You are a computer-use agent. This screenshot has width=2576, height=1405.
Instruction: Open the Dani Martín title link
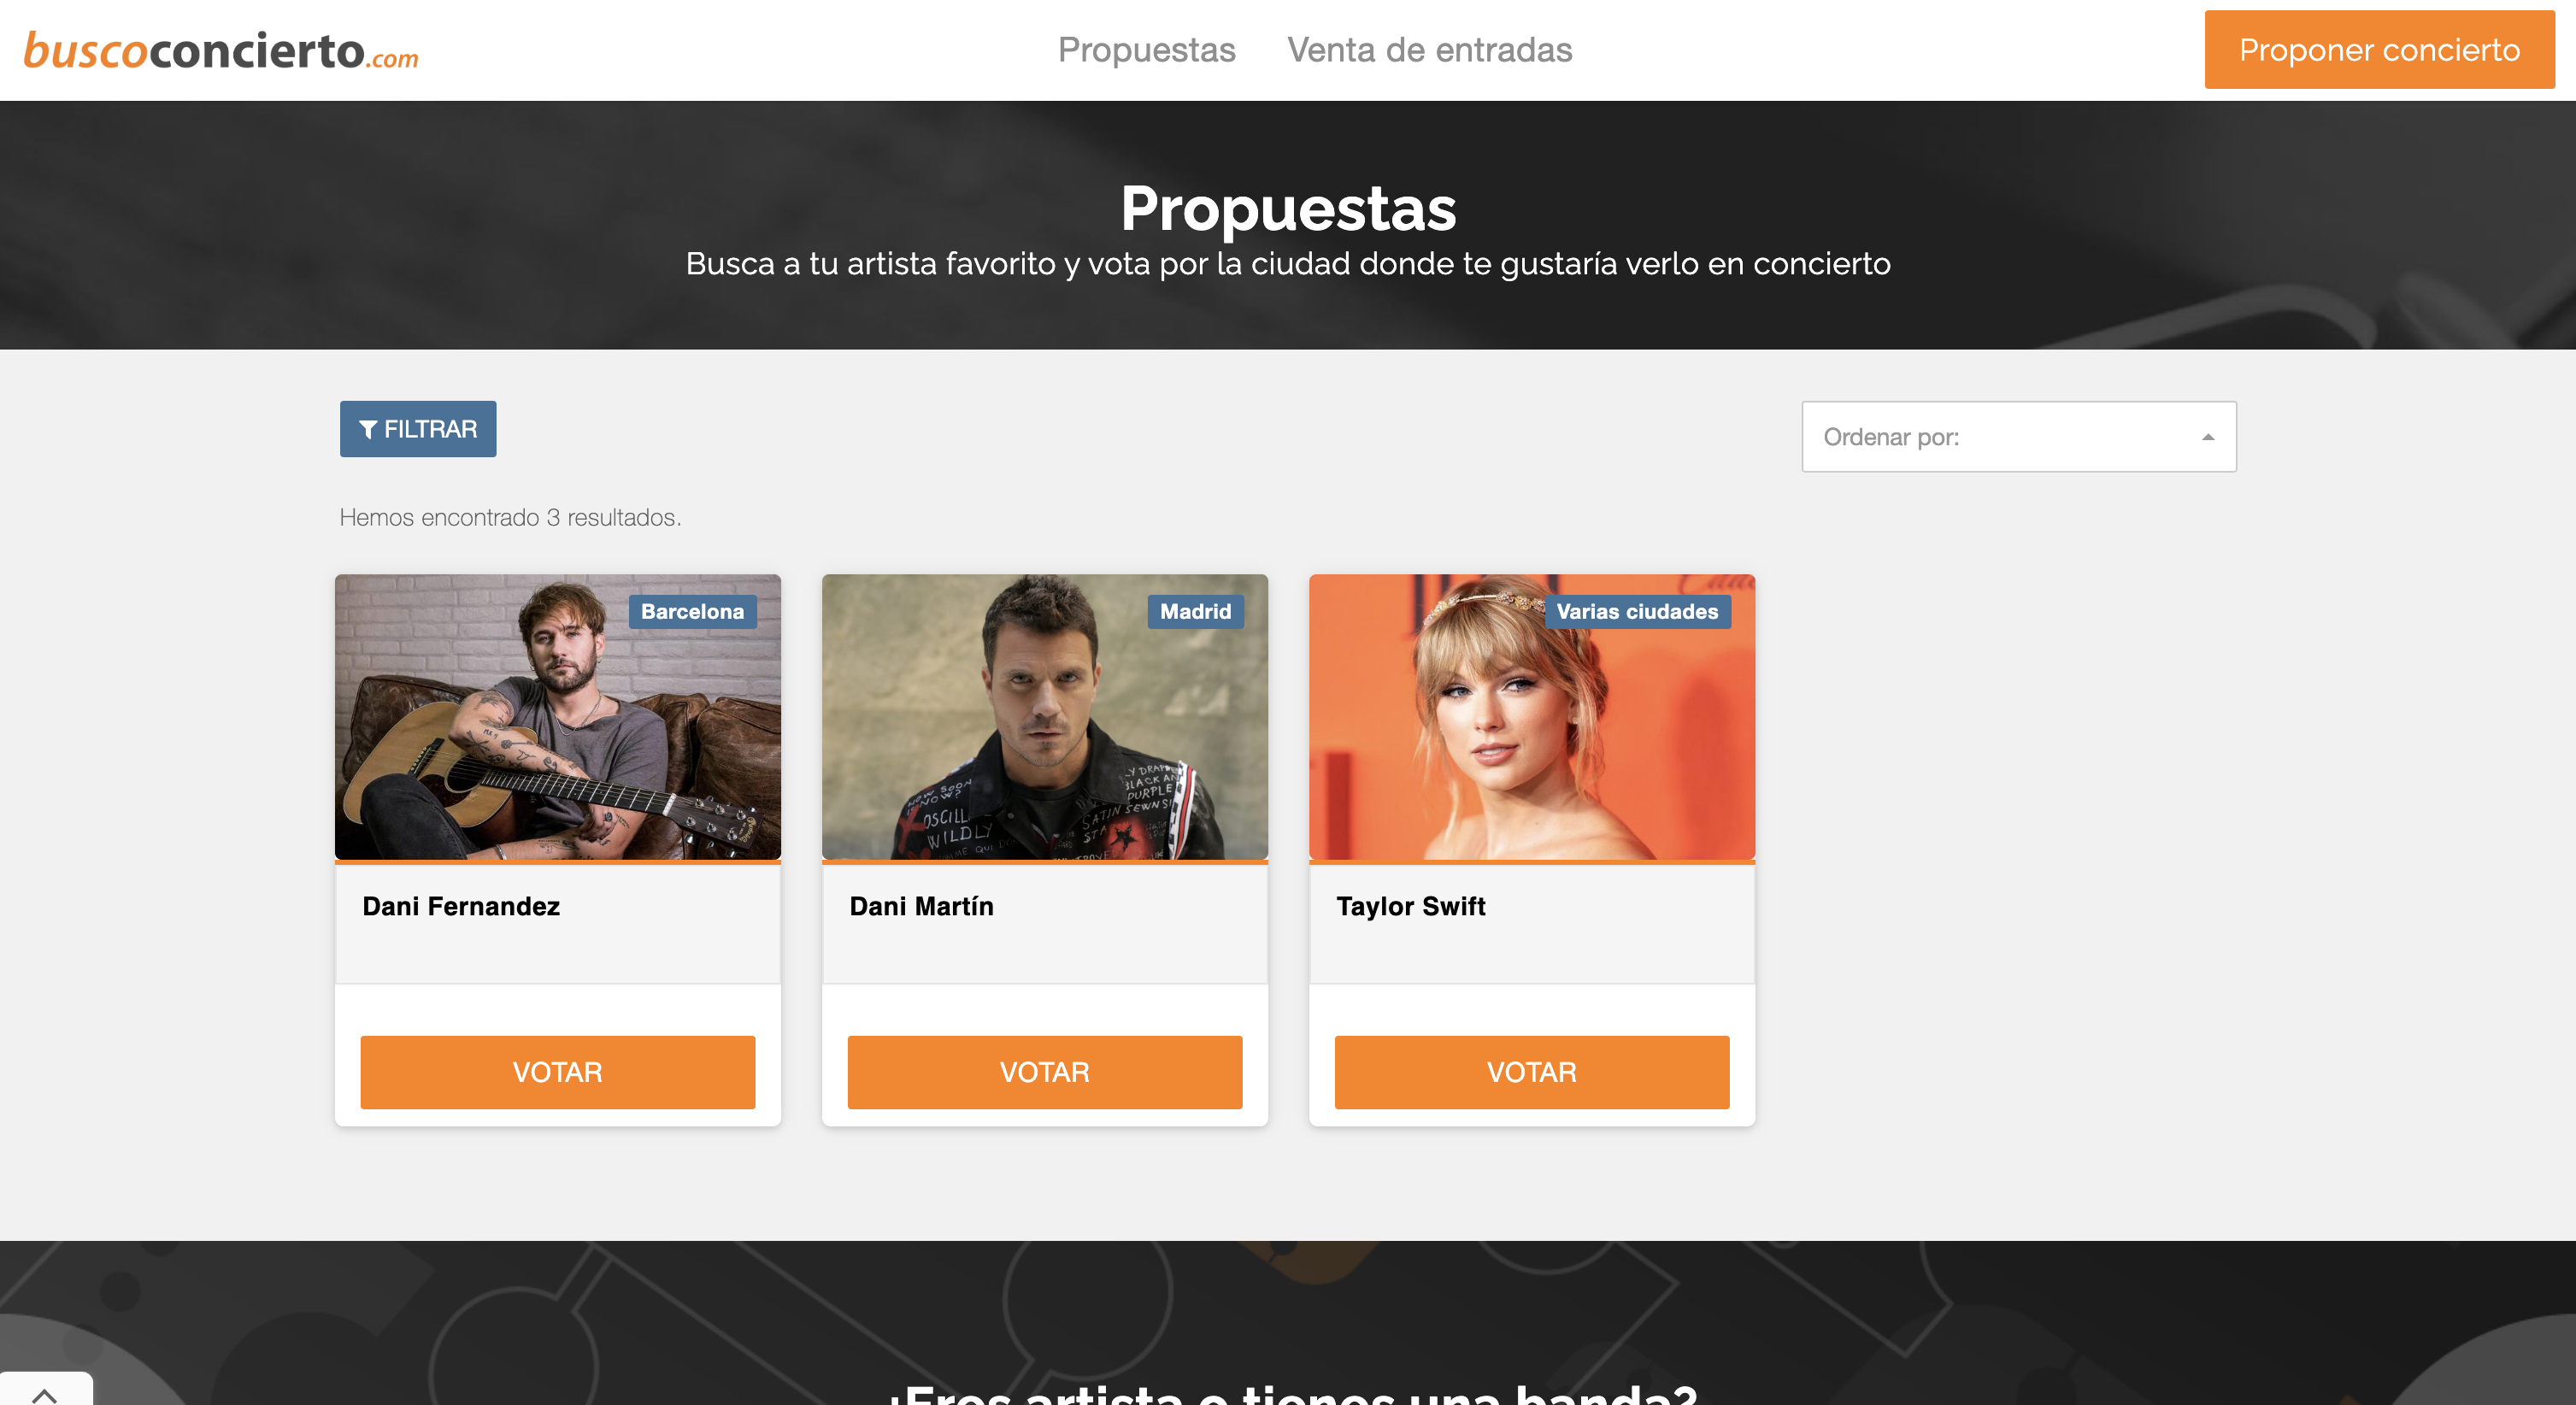[921, 906]
